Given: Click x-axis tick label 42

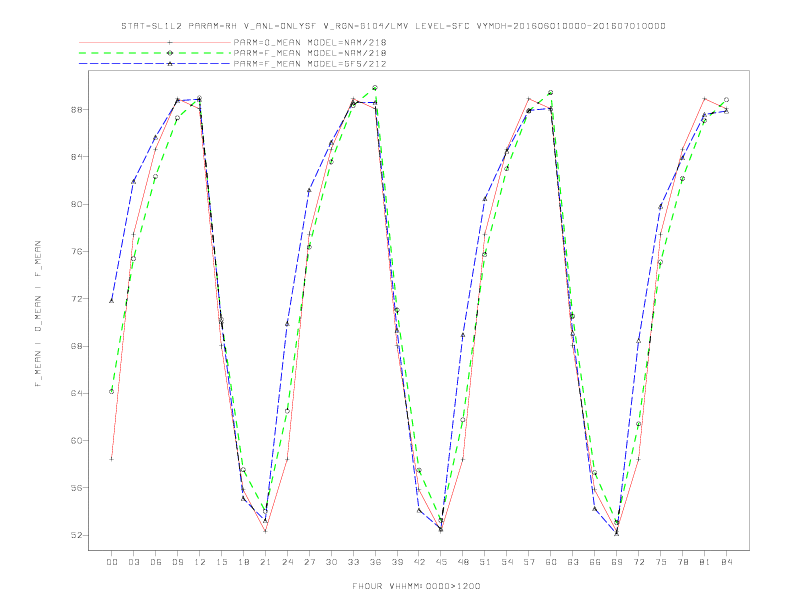Looking at the screenshot, I should 419,562.
